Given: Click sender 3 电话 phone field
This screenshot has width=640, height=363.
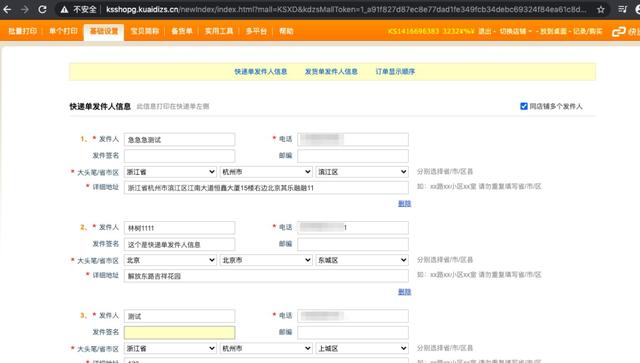Looking at the screenshot, I should (x=353, y=316).
